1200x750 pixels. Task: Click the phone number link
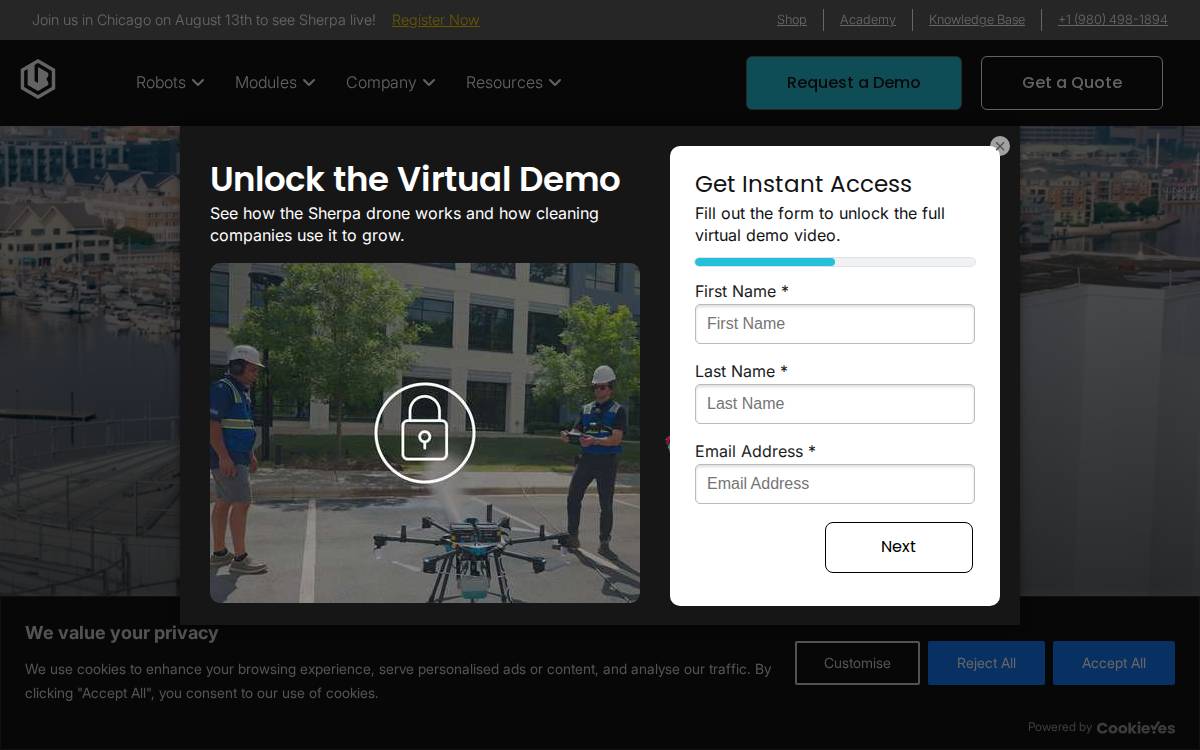coord(1113,20)
